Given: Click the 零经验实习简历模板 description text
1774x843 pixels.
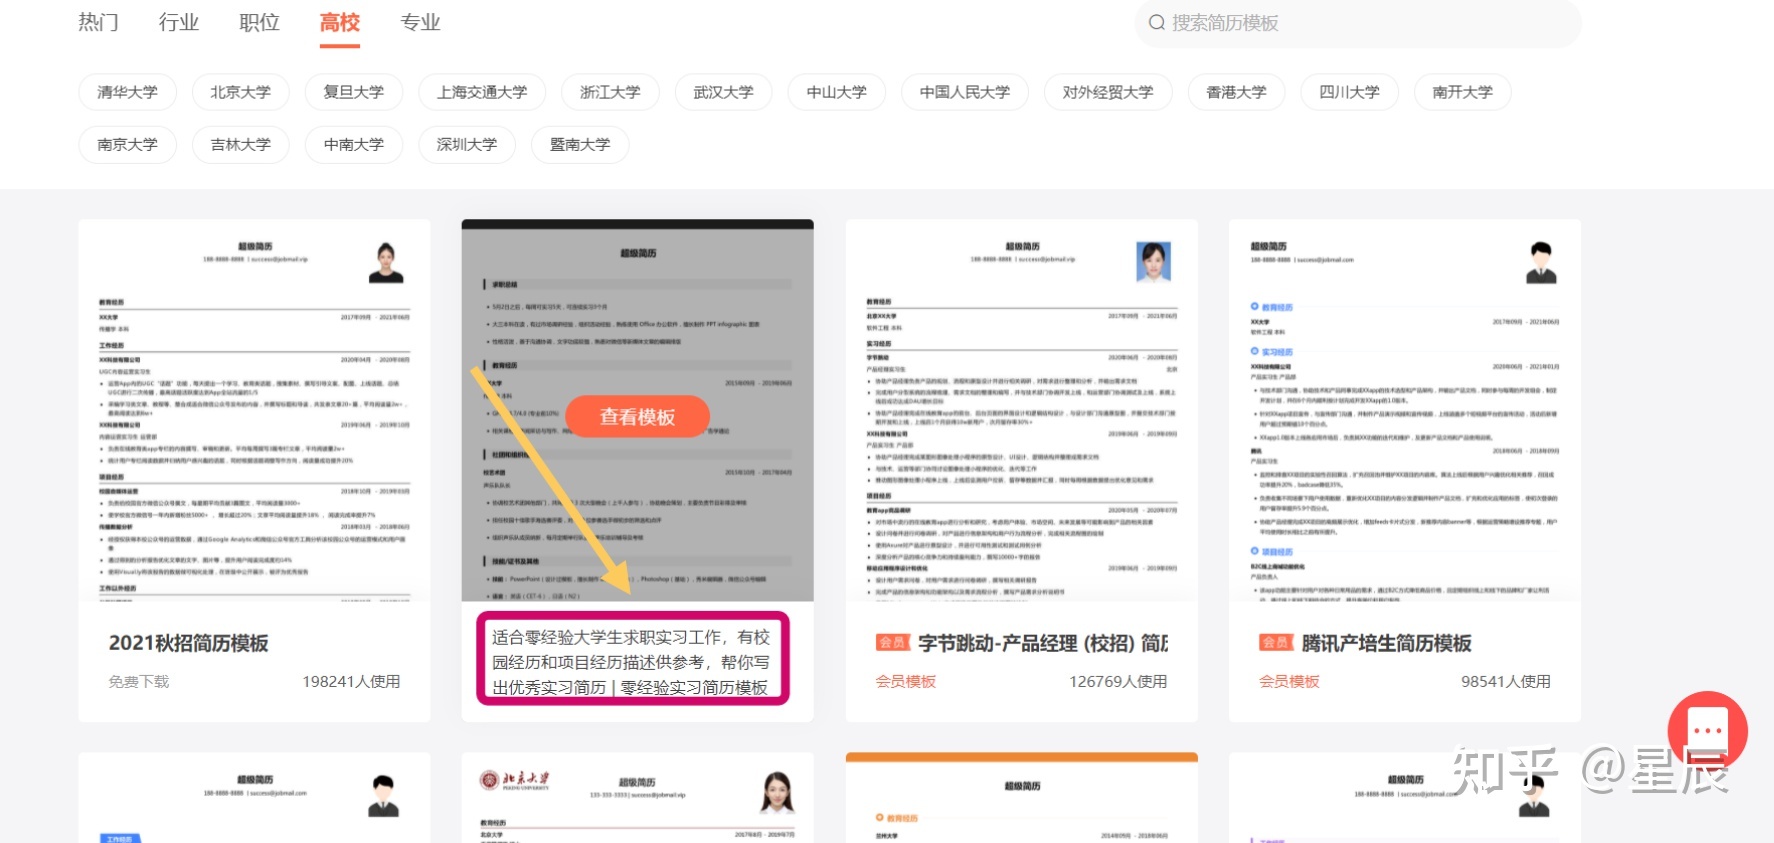Looking at the screenshot, I should (x=633, y=661).
